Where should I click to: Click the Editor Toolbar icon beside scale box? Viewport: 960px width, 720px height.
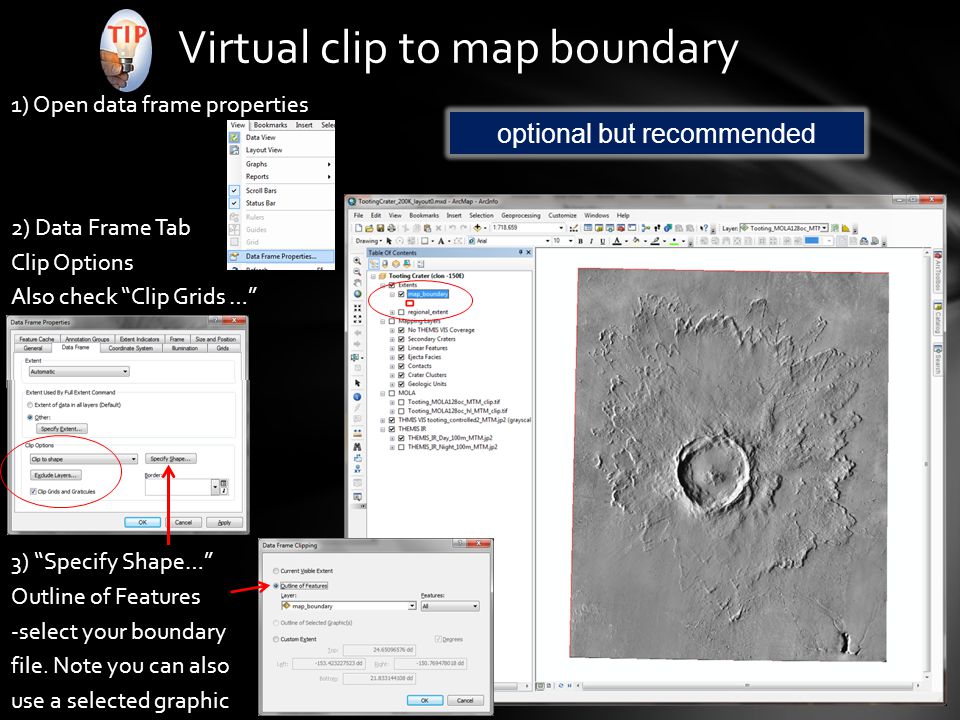coord(574,228)
